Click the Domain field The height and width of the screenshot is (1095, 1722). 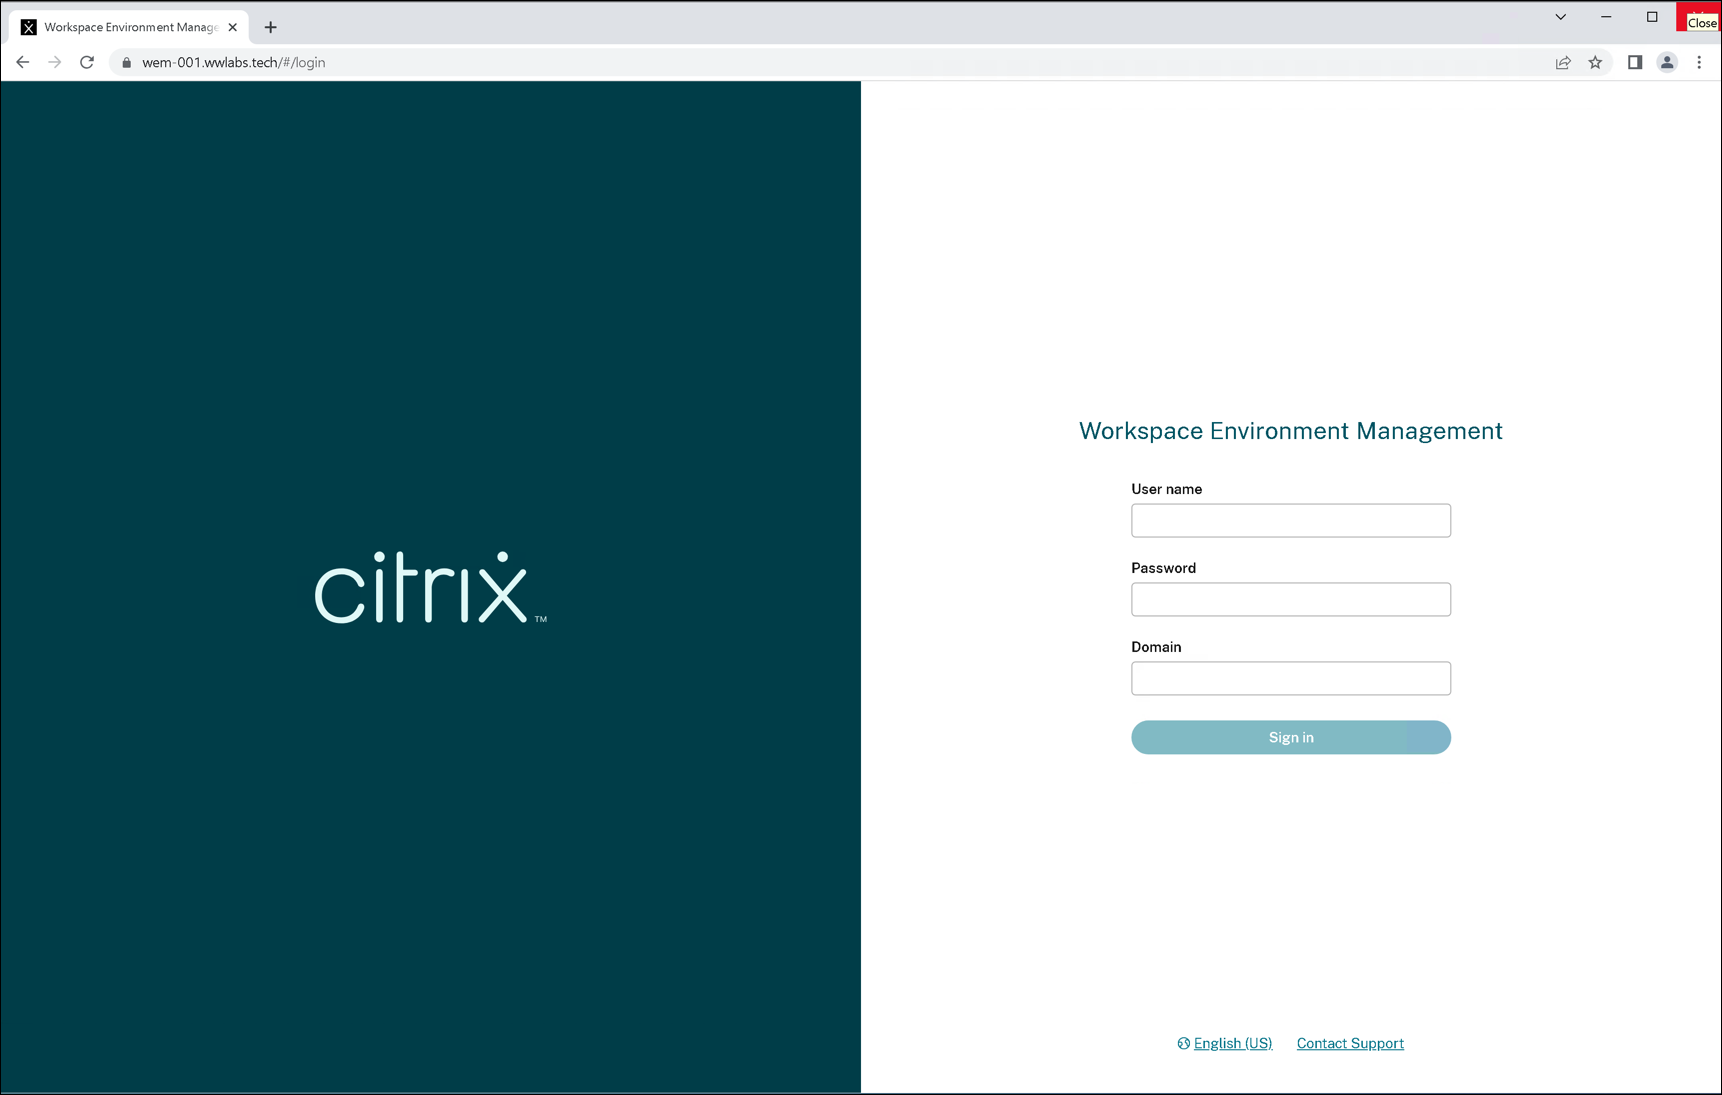(1291, 679)
